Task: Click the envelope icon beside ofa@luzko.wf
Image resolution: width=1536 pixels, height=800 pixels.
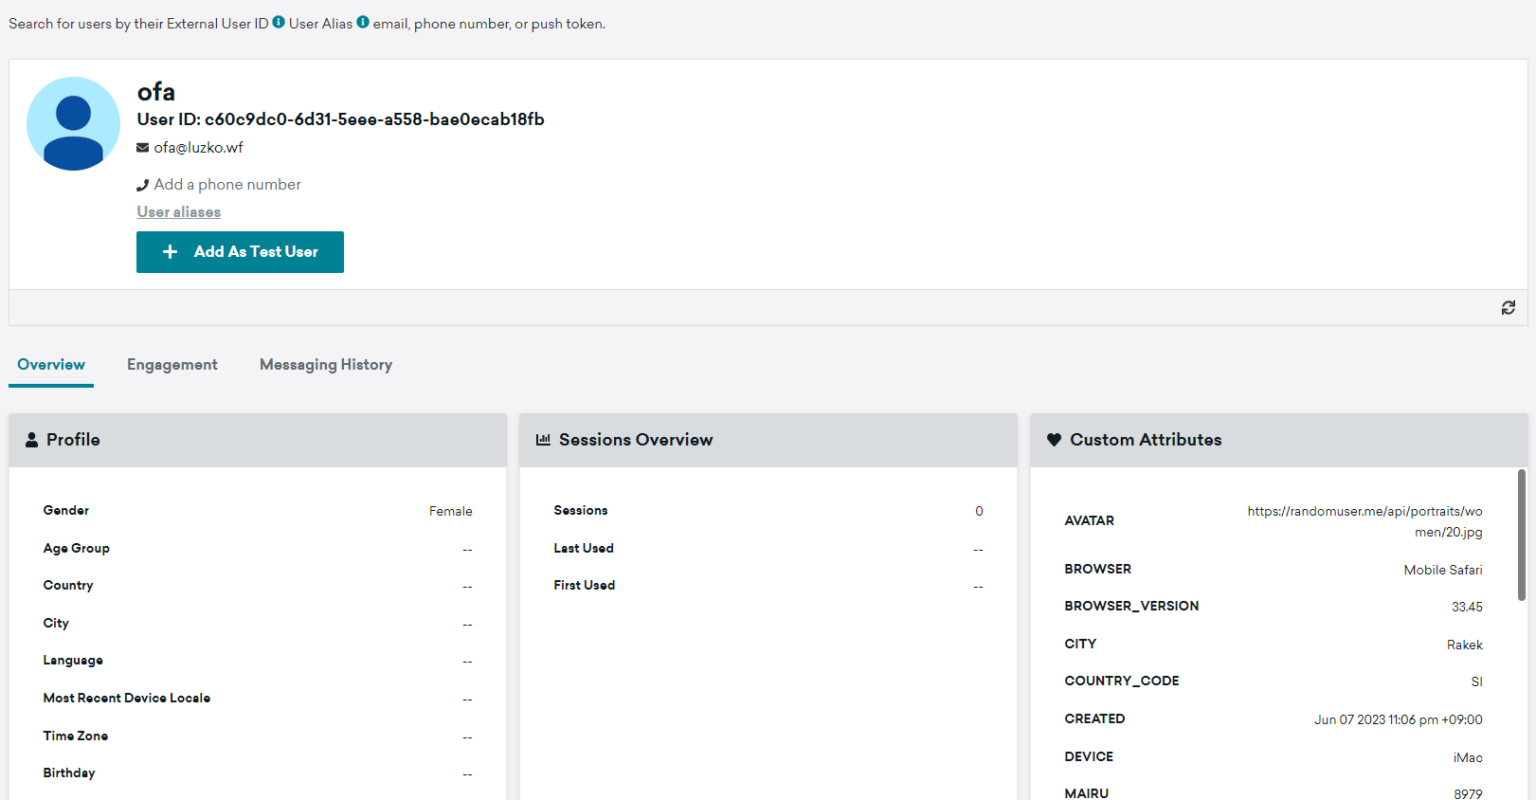Action: click(141, 147)
